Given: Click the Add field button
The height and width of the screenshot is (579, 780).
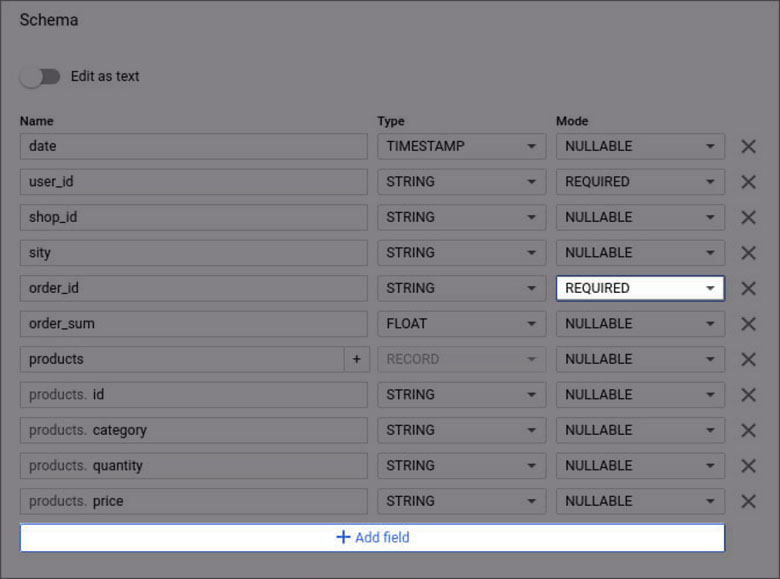Looking at the screenshot, I should pyautogui.click(x=372, y=537).
